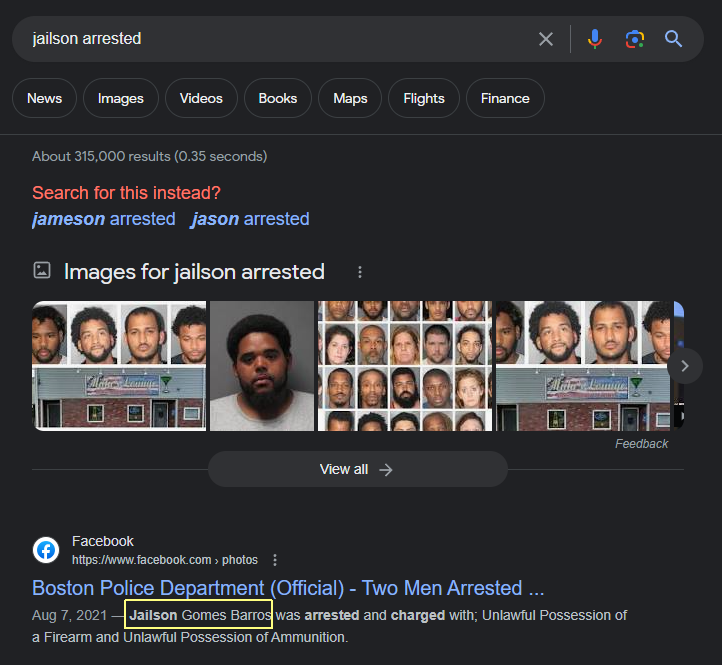Open first mugshots and lounge thumbnail
722x665 pixels.
coord(119,366)
